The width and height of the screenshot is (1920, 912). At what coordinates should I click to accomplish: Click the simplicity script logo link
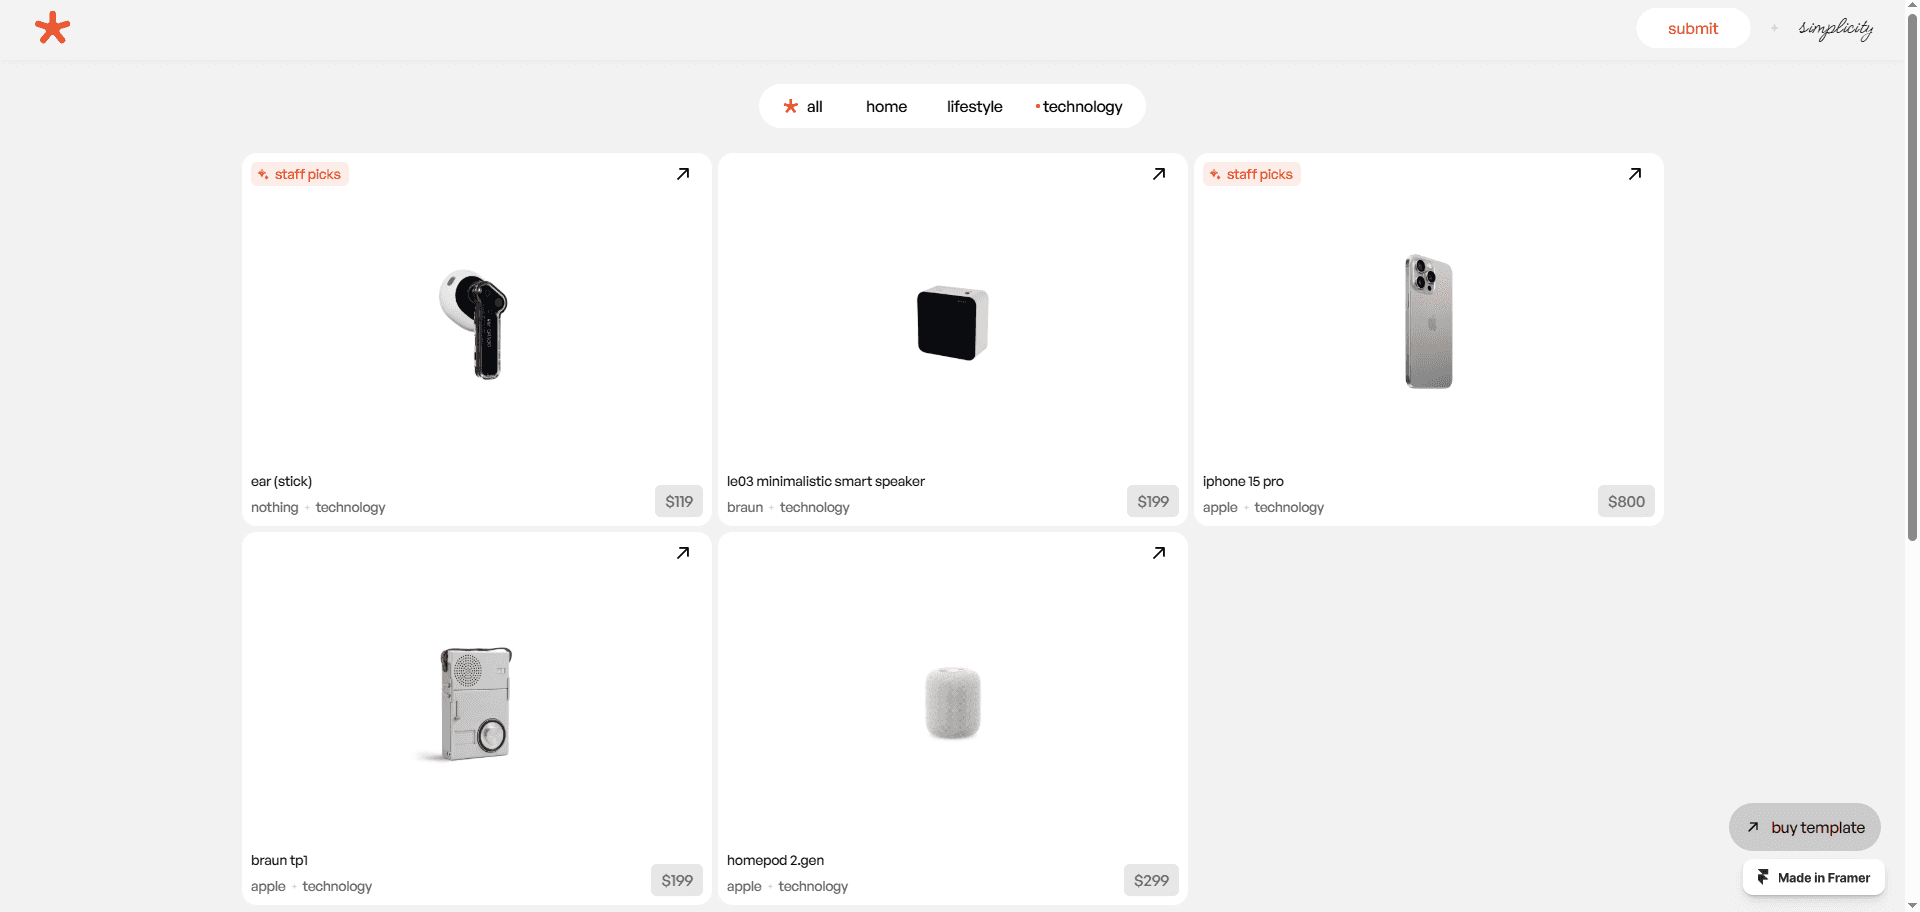tap(1836, 28)
